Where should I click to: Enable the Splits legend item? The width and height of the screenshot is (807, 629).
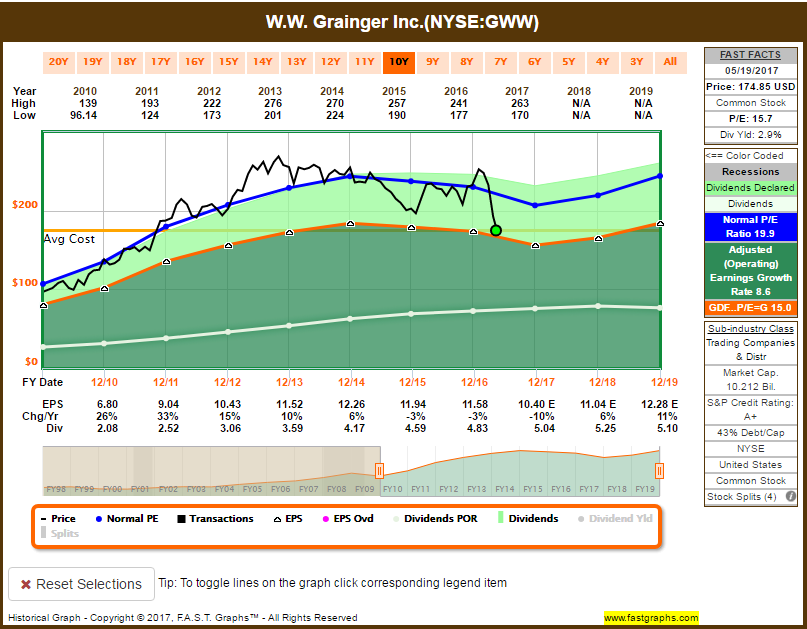click(x=60, y=533)
